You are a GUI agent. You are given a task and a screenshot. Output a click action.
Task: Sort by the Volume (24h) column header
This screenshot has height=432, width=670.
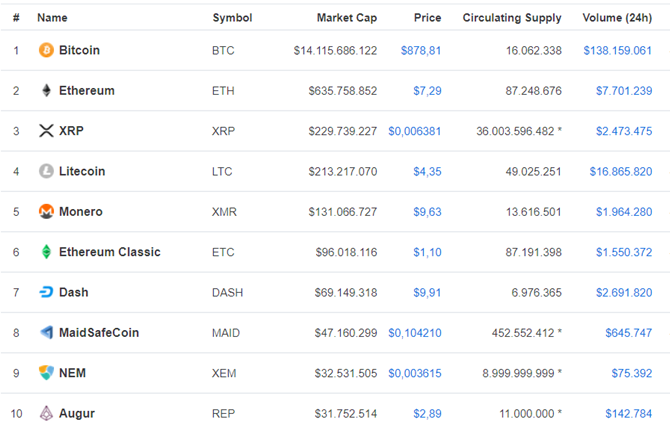point(617,18)
